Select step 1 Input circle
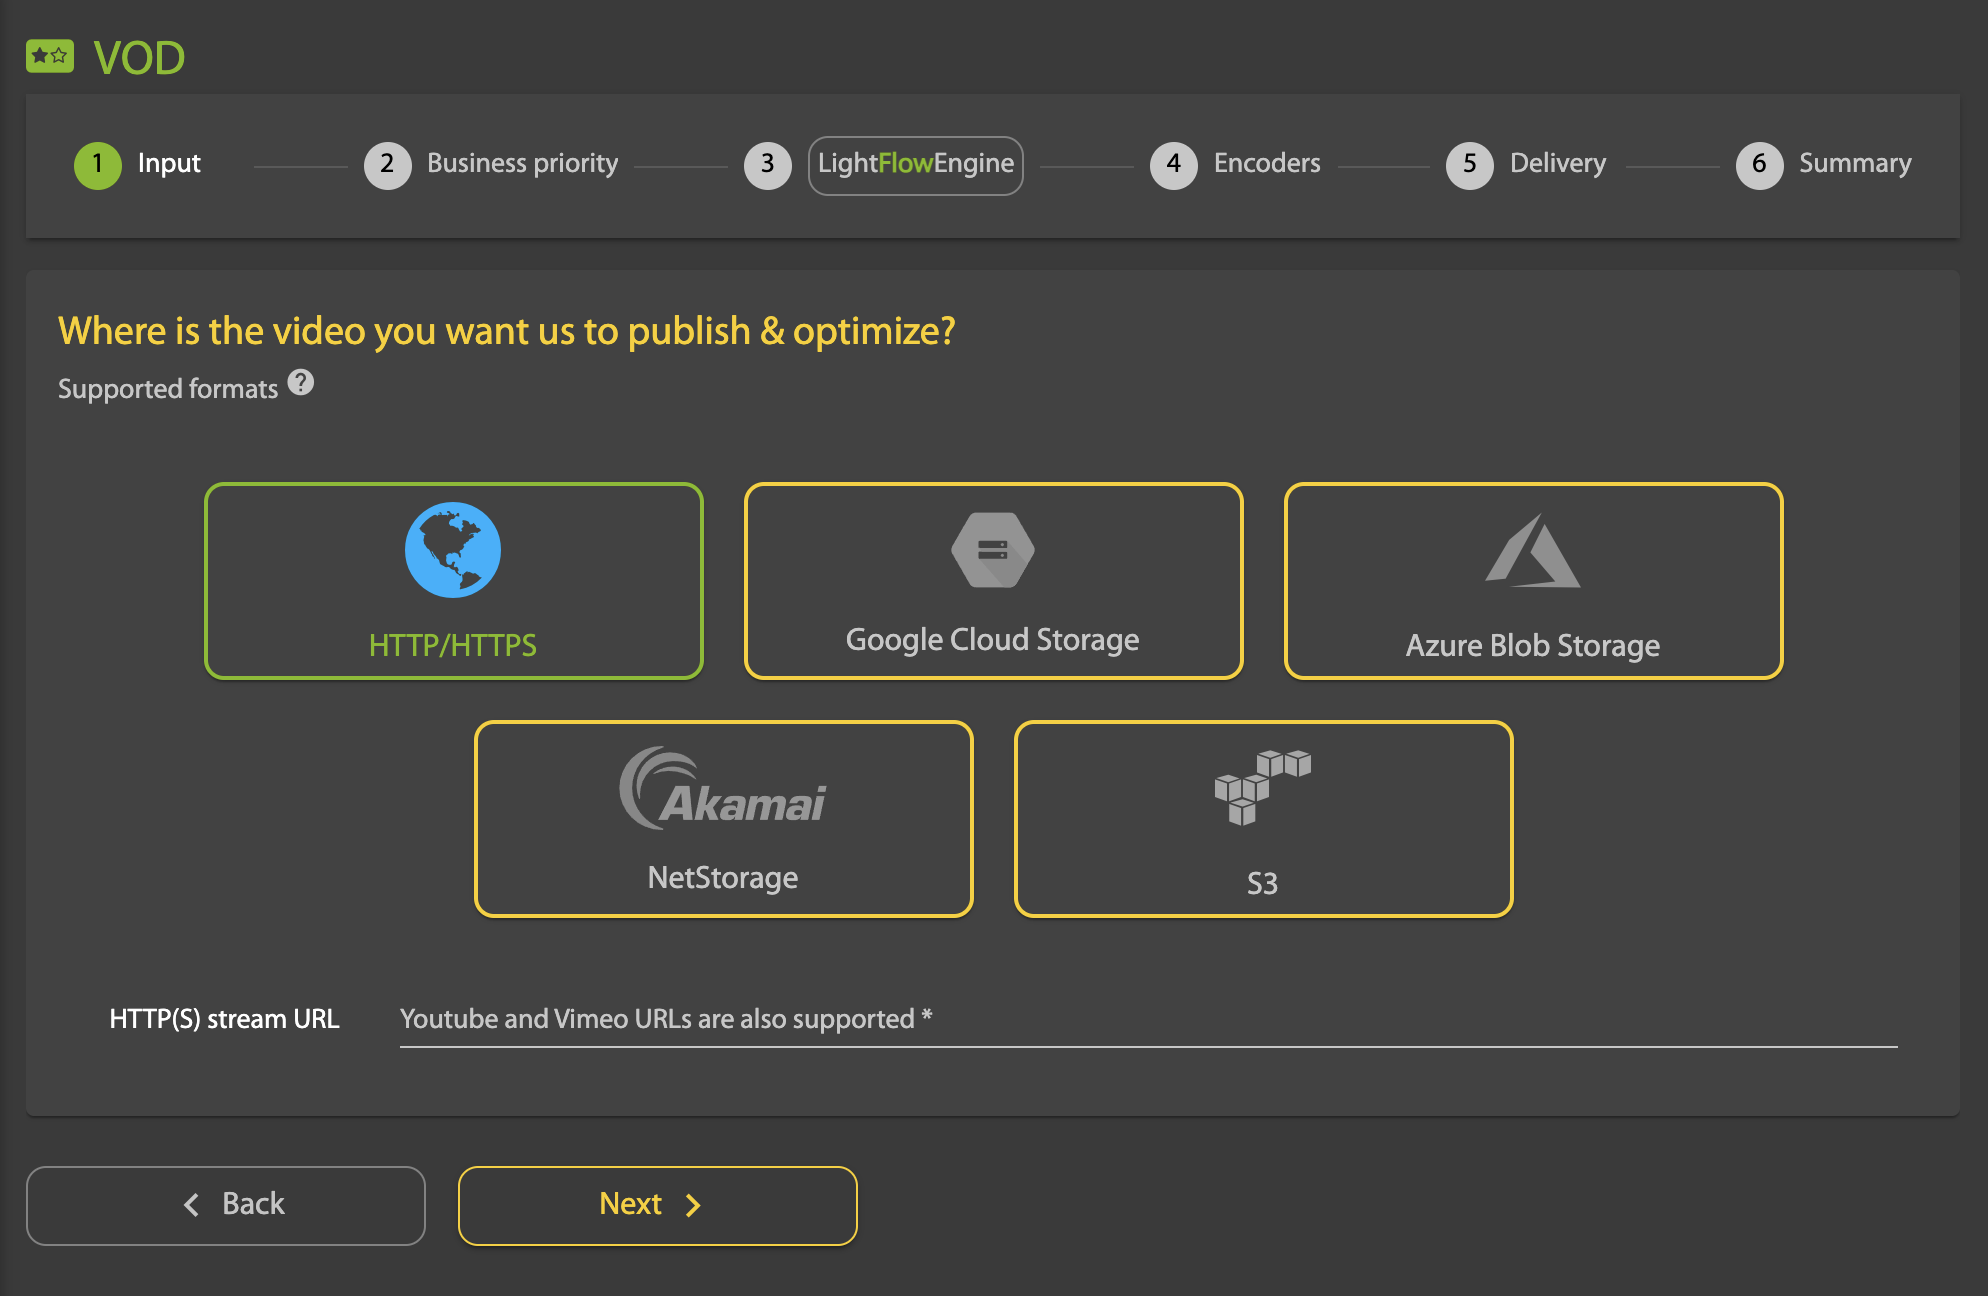 coord(98,164)
